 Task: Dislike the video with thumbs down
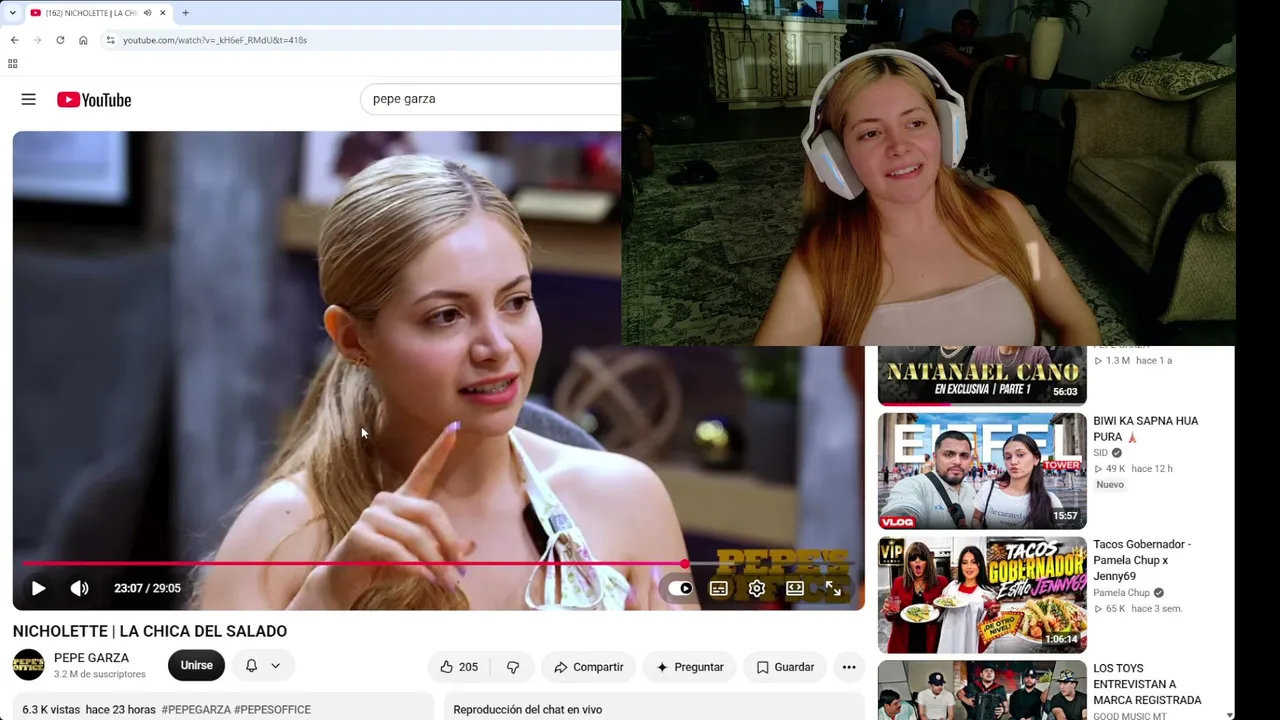[513, 667]
